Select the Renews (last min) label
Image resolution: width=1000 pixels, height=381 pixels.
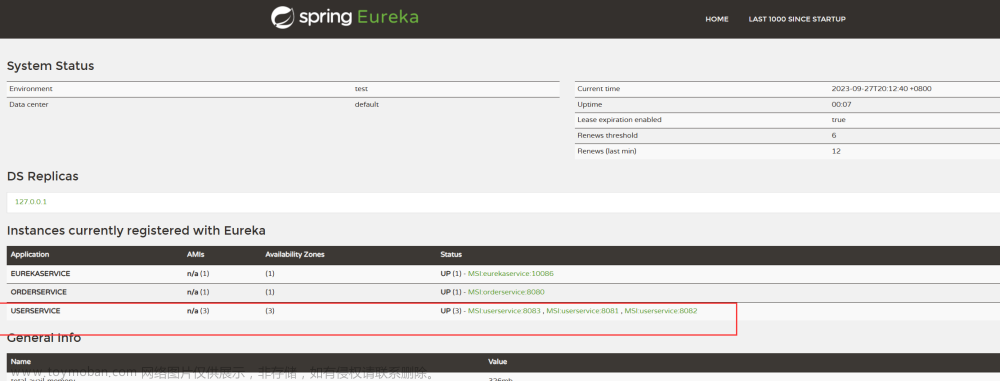click(607, 151)
